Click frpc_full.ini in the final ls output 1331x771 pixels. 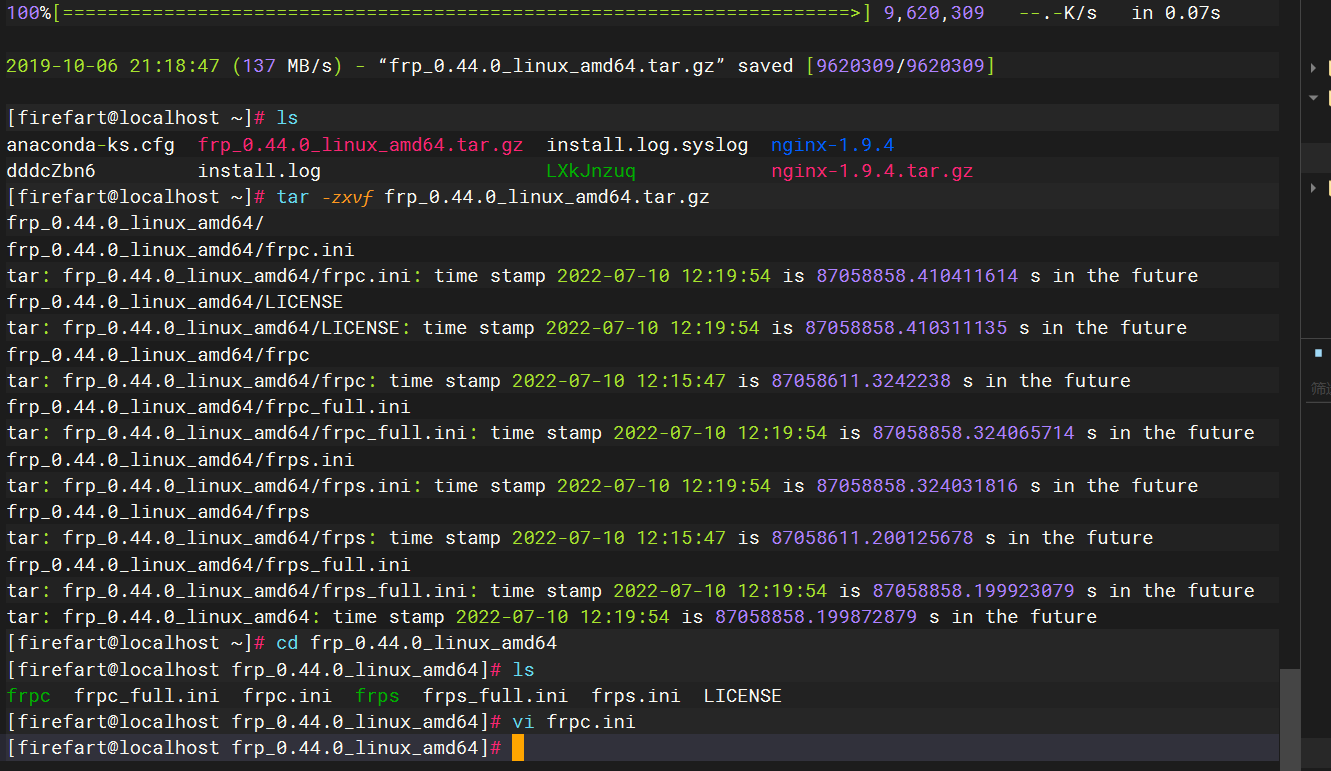pos(147,696)
